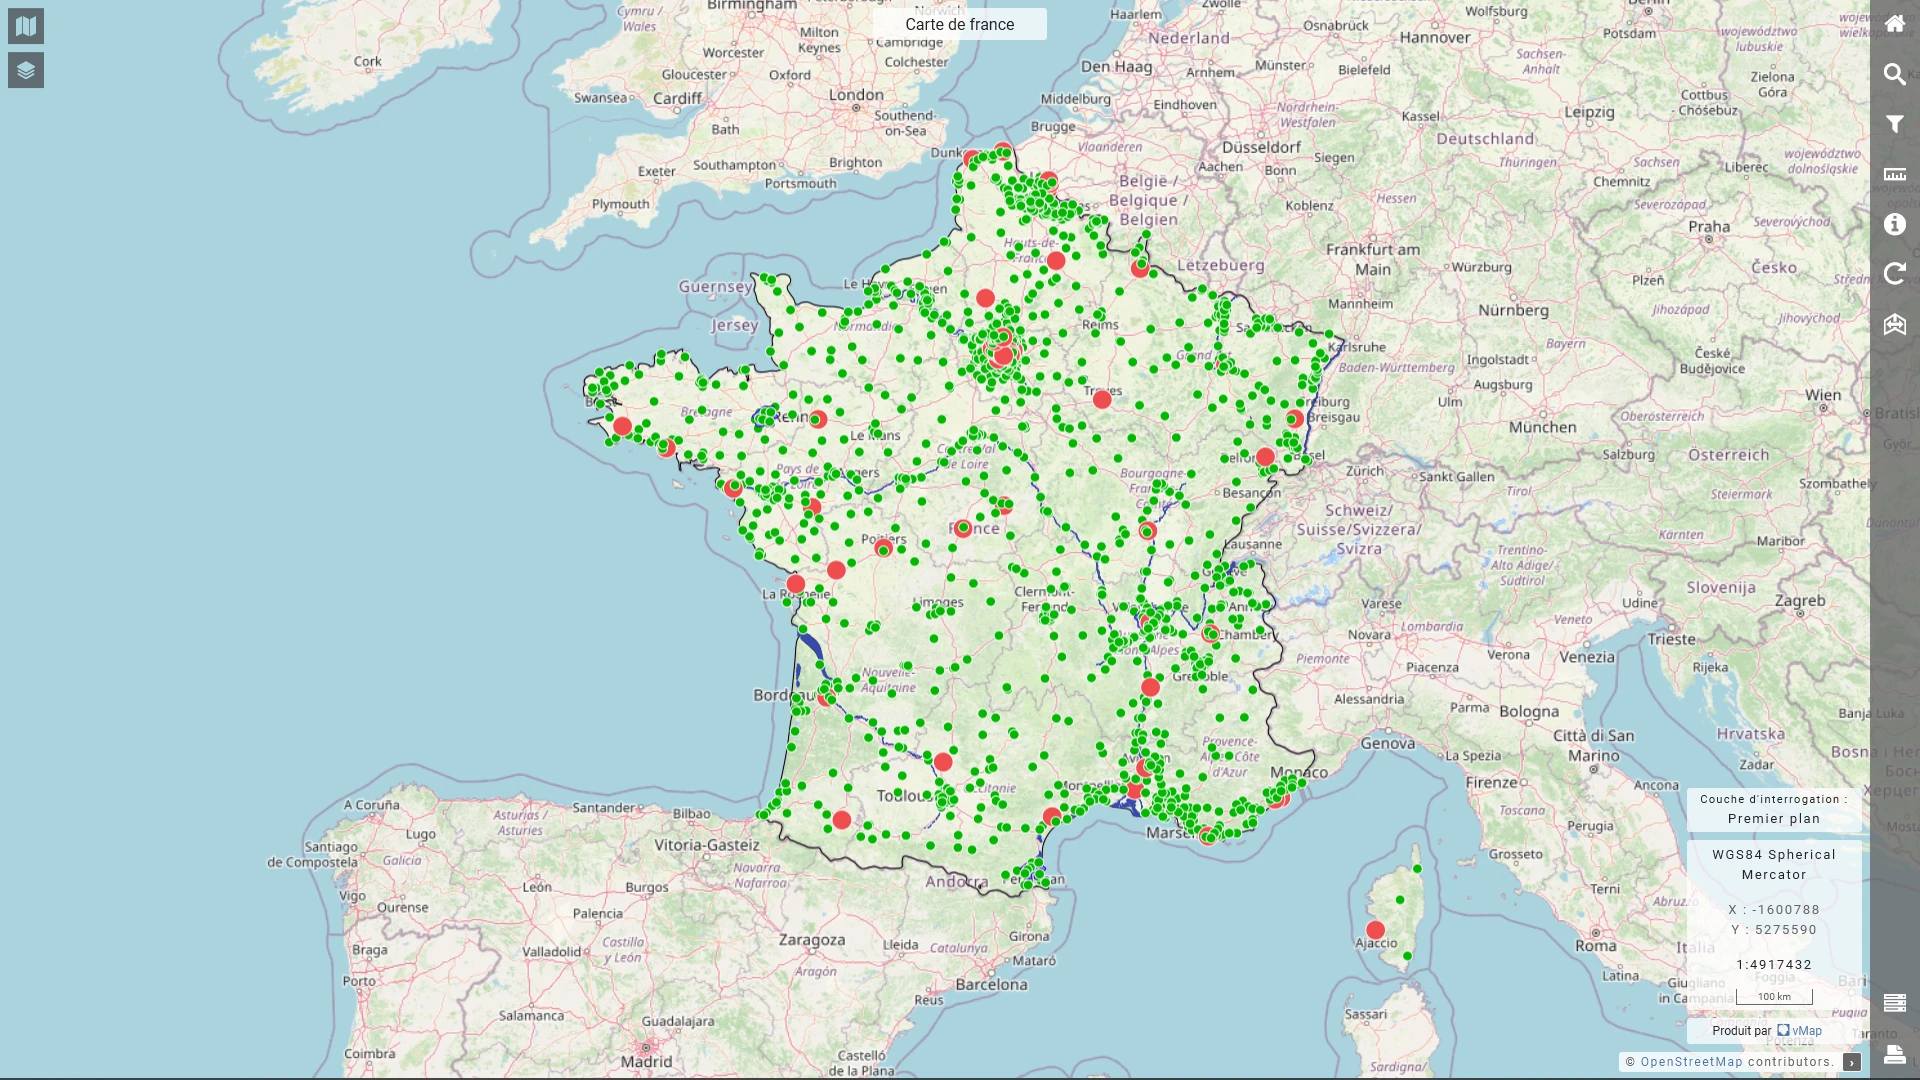Click the 100 km scale bar
The width and height of the screenshot is (1920, 1080).
[1774, 997]
